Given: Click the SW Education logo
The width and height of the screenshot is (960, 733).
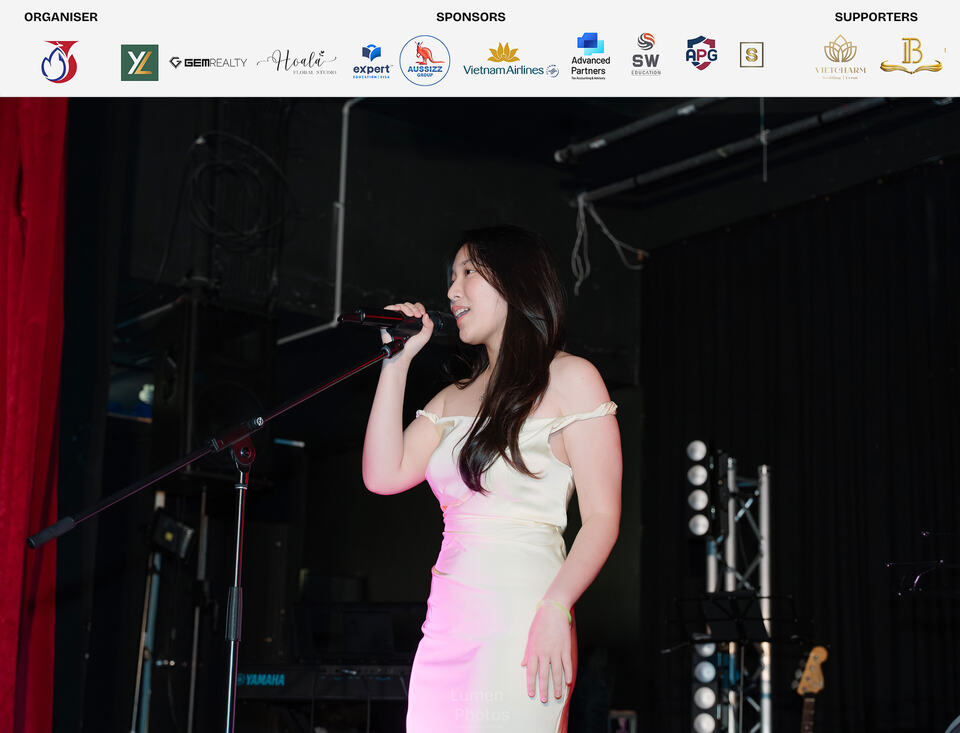Looking at the screenshot, I should (646, 55).
